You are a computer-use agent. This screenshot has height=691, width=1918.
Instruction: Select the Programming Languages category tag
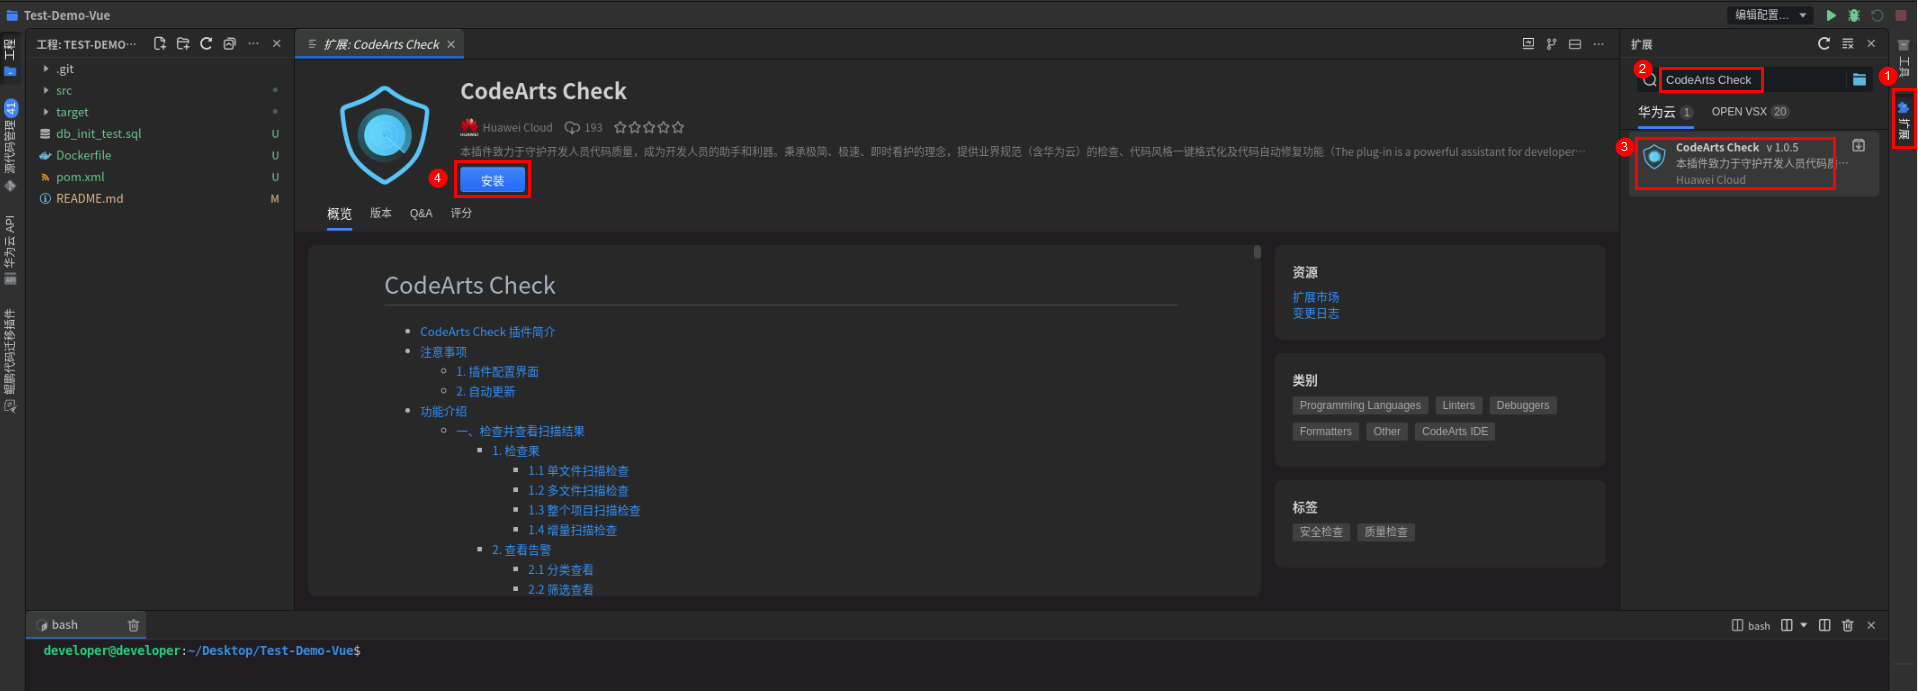[x=1360, y=405]
